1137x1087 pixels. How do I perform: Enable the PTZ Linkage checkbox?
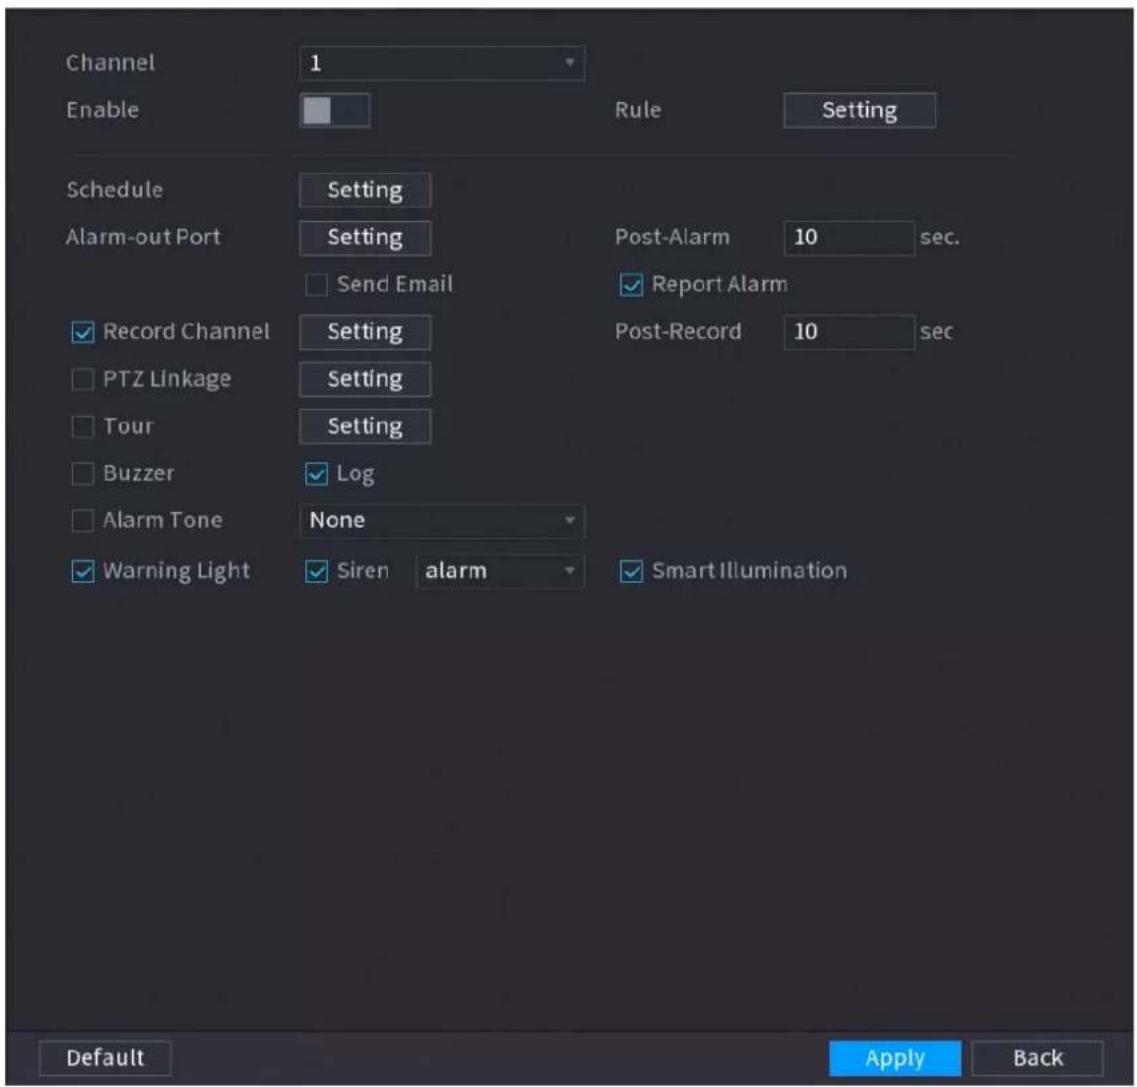click(83, 379)
